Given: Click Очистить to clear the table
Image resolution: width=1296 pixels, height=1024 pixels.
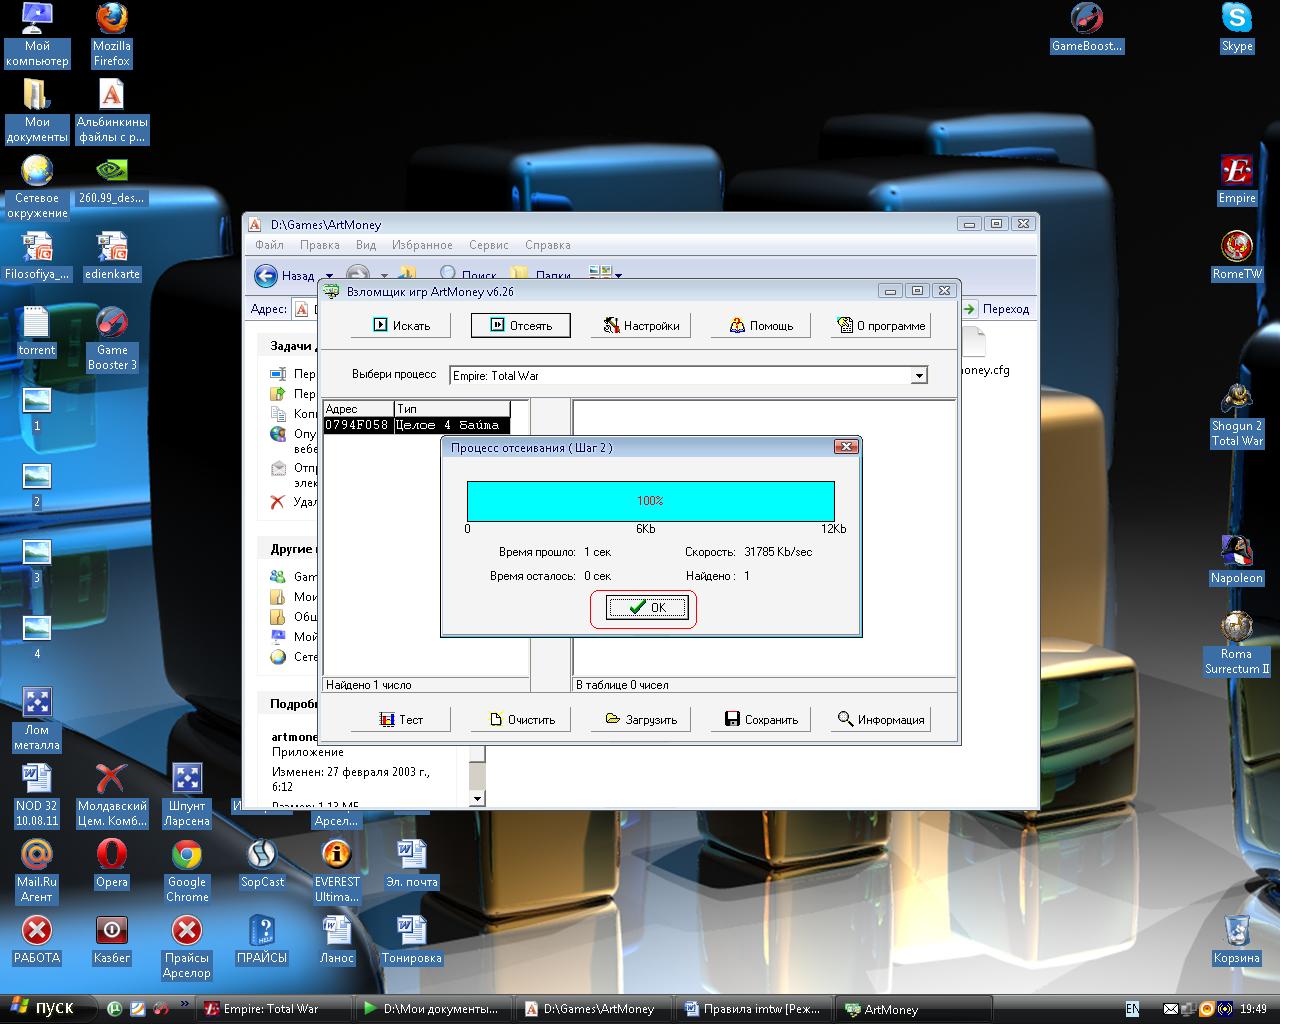Looking at the screenshot, I should click(521, 719).
